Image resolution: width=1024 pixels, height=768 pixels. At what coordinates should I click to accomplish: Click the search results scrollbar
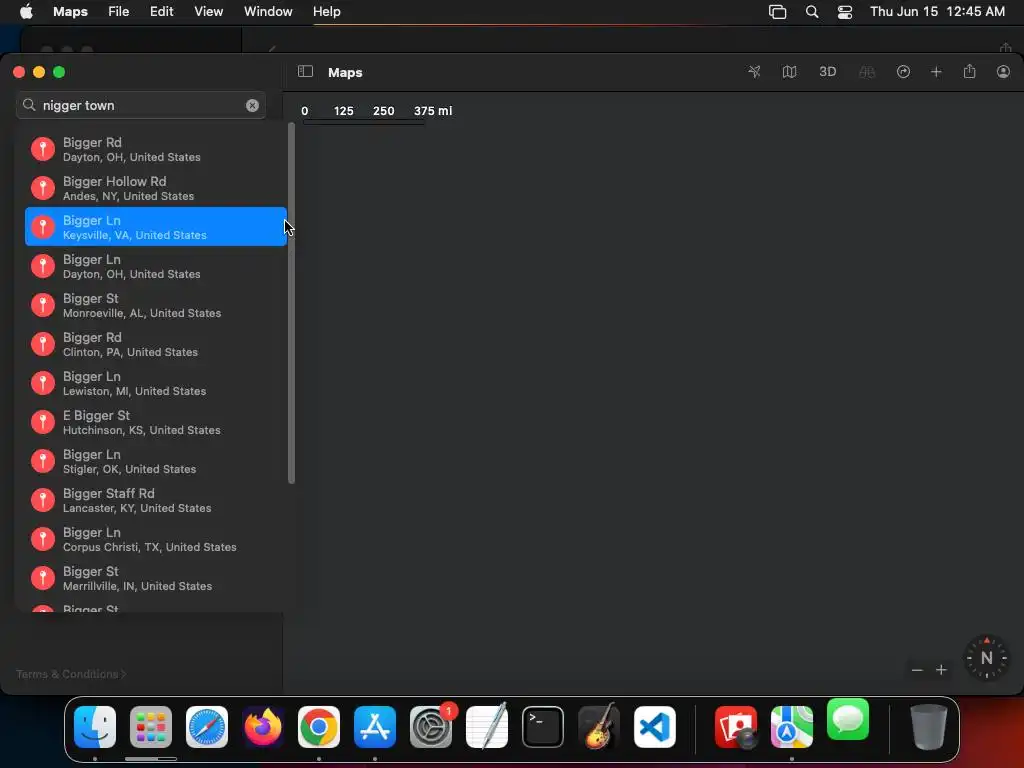[291, 304]
